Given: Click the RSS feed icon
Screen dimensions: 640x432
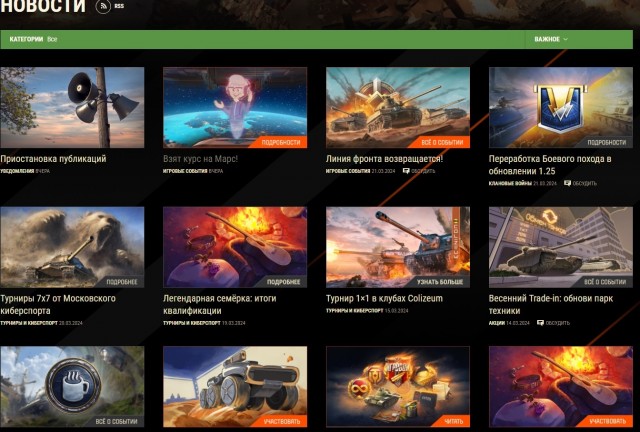Looking at the screenshot, I should tap(103, 6).
